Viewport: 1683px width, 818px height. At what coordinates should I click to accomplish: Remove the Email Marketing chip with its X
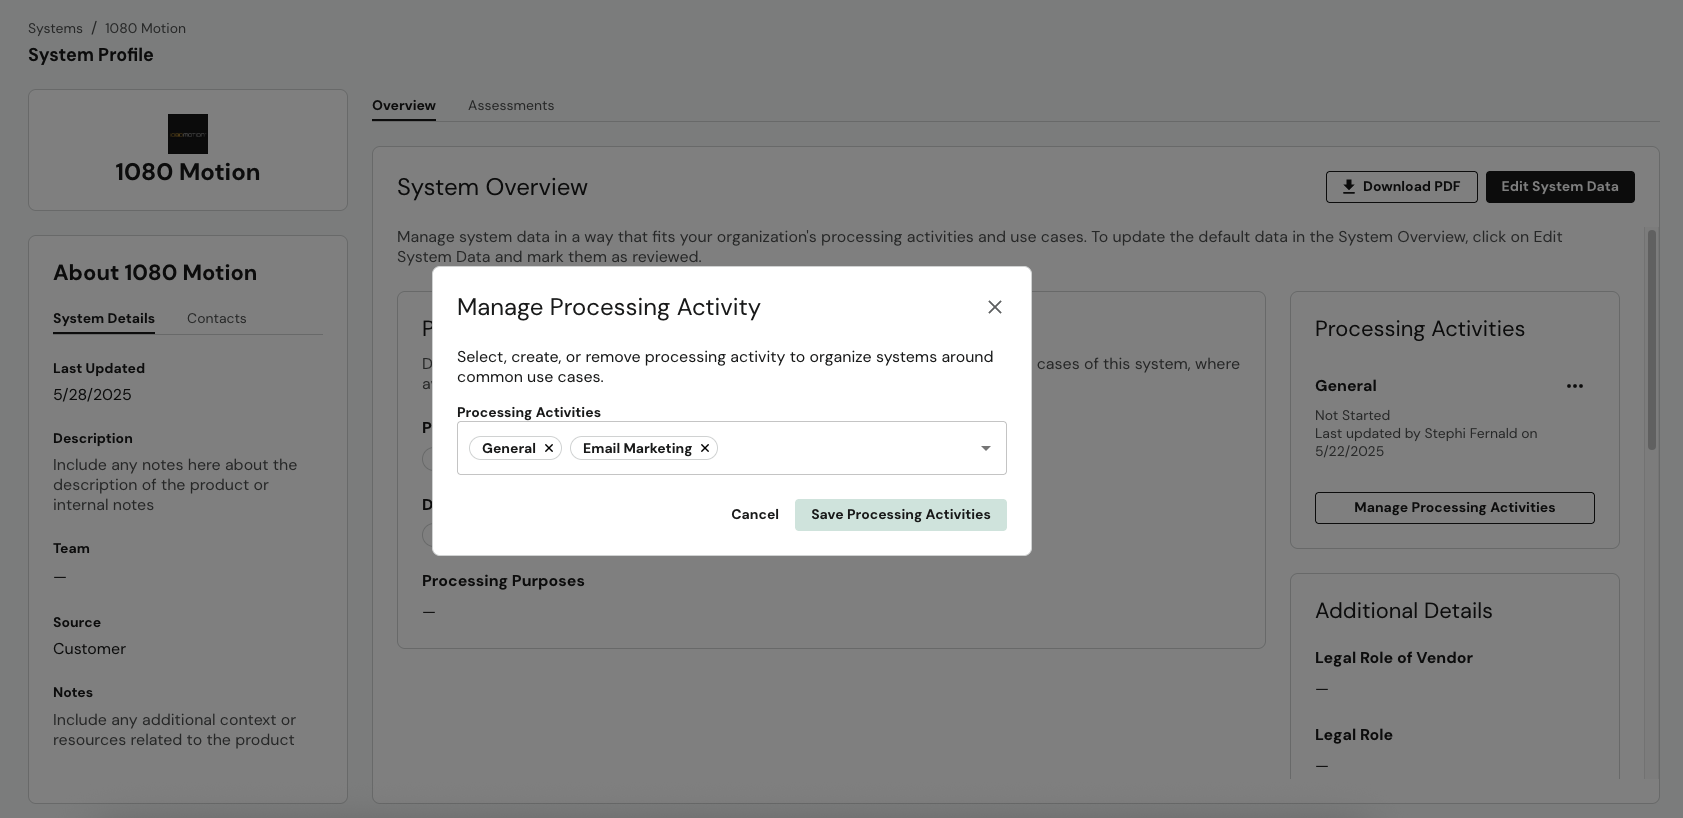point(705,448)
